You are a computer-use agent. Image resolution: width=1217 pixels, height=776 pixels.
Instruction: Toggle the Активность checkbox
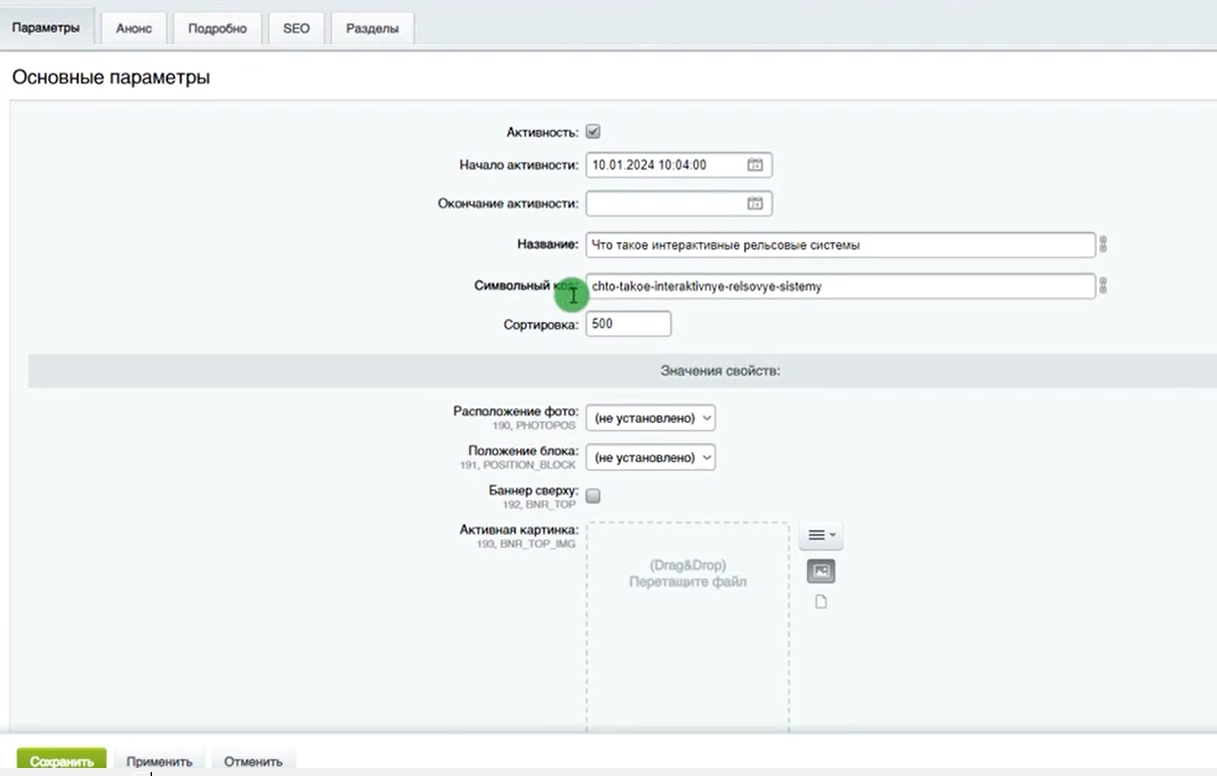click(x=593, y=132)
